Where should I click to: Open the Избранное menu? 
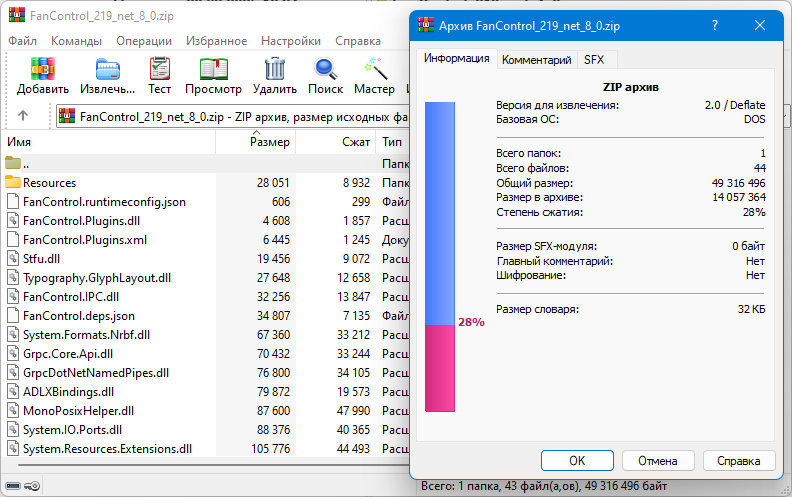pyautogui.click(x=217, y=41)
